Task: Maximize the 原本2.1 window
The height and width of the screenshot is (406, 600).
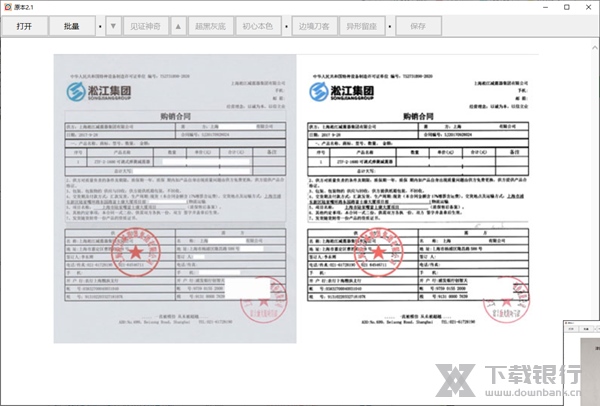Action: pos(567,7)
